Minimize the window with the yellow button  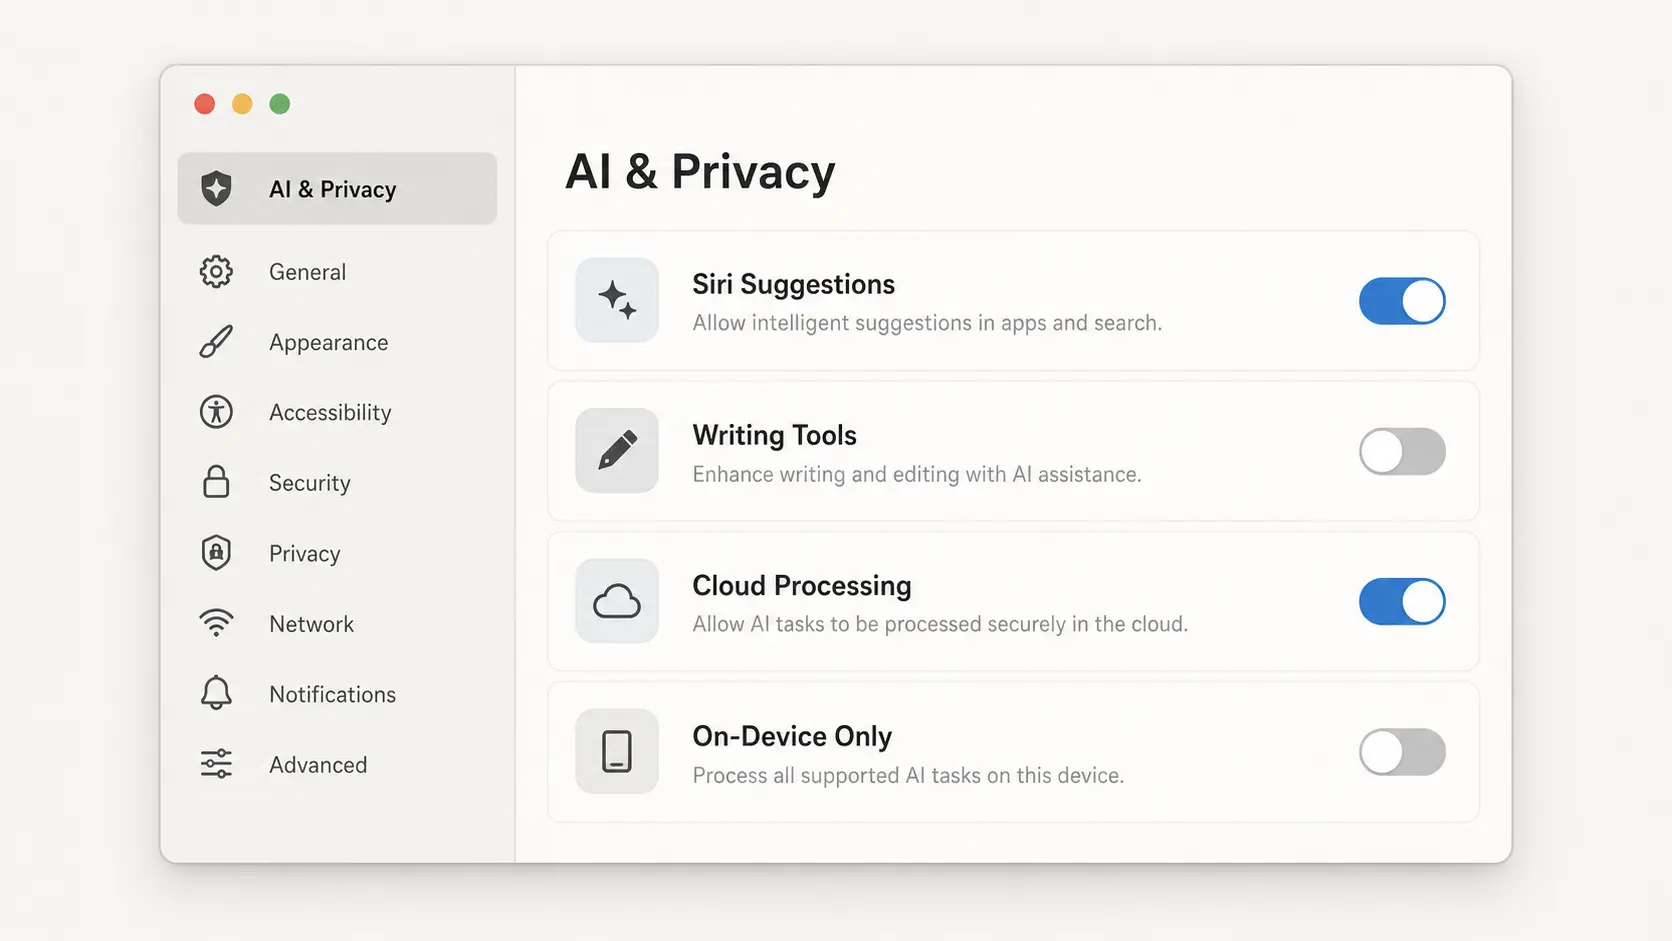242,104
